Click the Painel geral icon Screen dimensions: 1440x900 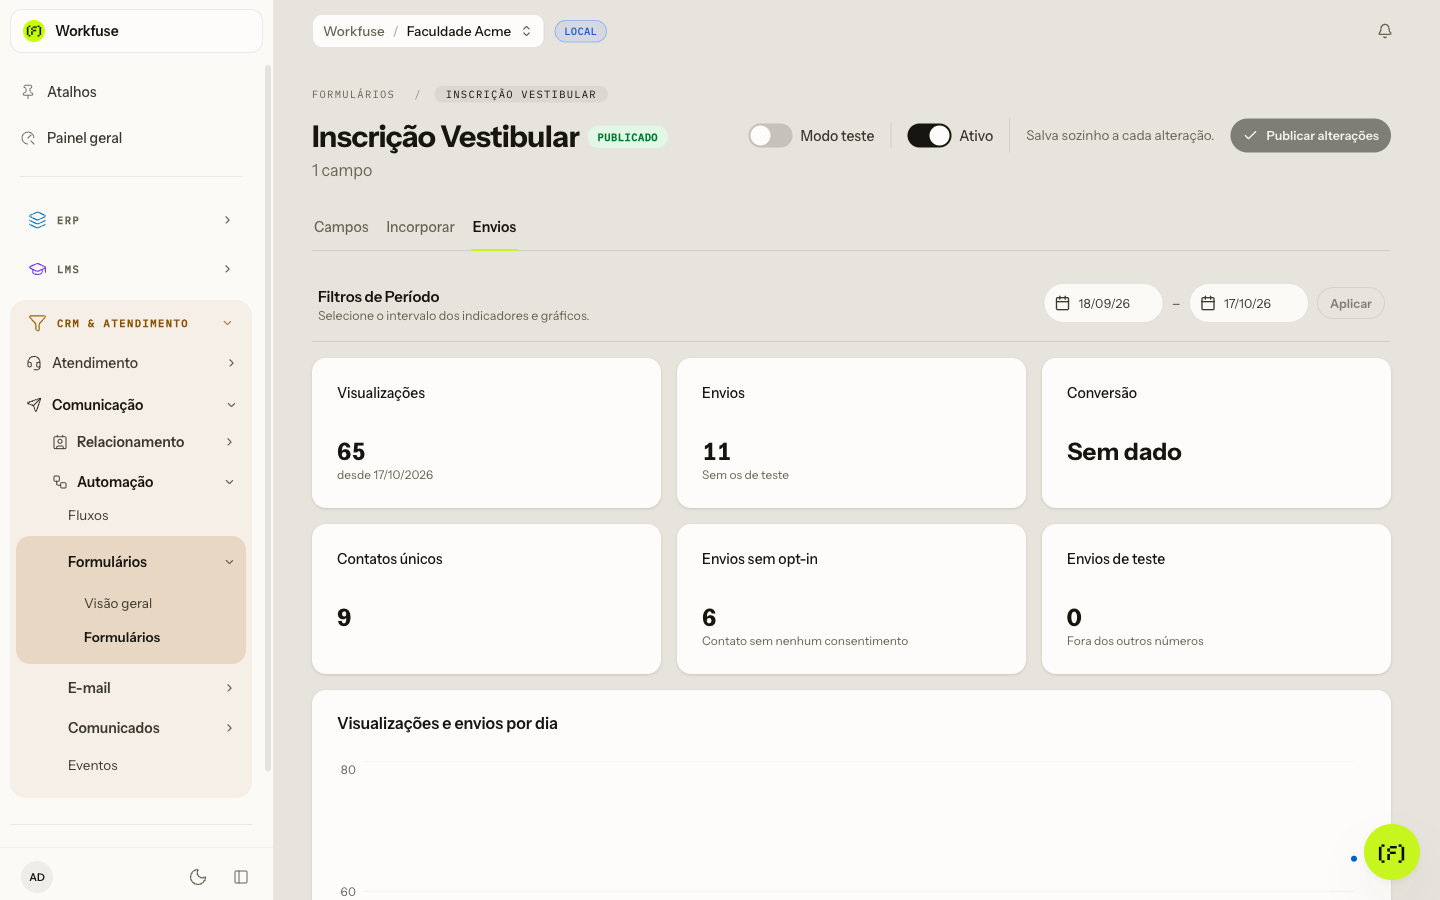pyautogui.click(x=28, y=138)
